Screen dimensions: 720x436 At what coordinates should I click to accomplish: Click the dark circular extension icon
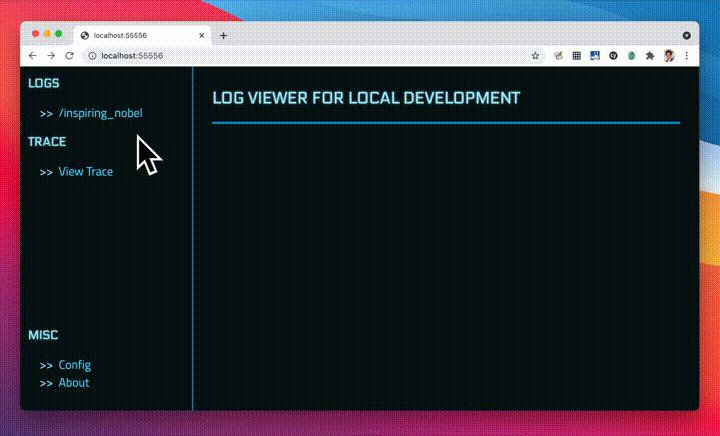point(613,56)
